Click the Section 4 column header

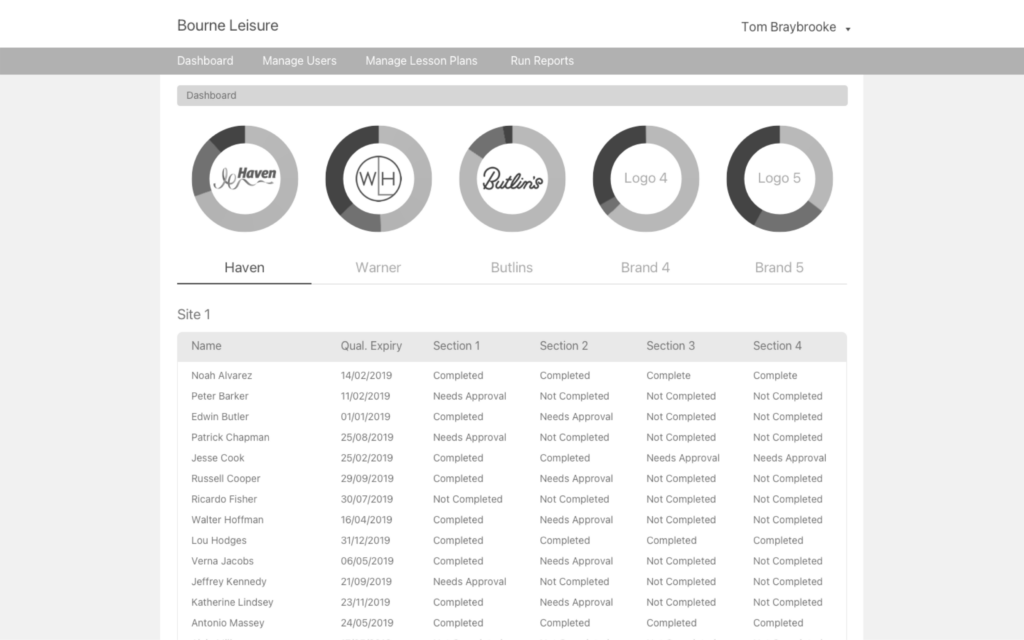coord(777,346)
